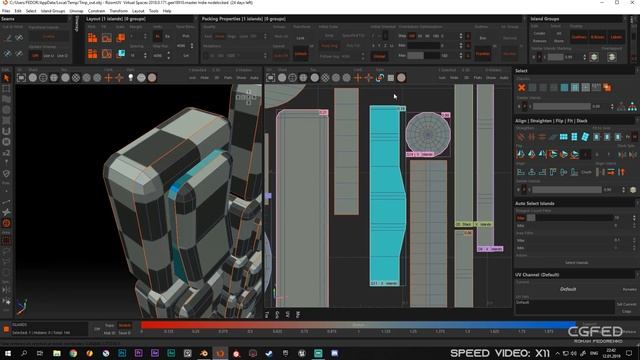Click the Select Islands button

(577, 262)
